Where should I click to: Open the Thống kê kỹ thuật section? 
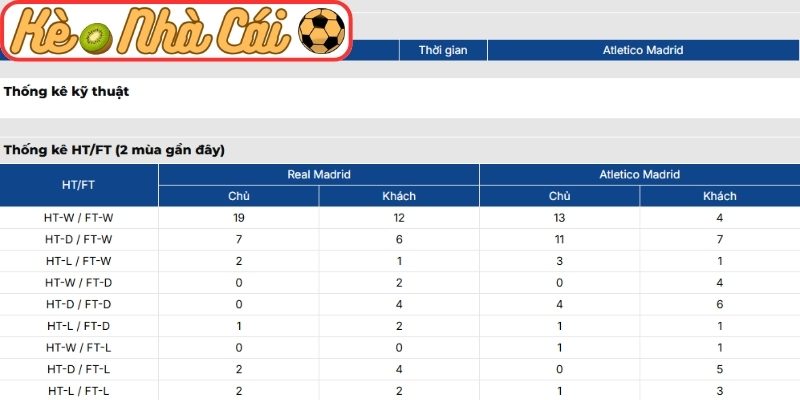coord(67,92)
